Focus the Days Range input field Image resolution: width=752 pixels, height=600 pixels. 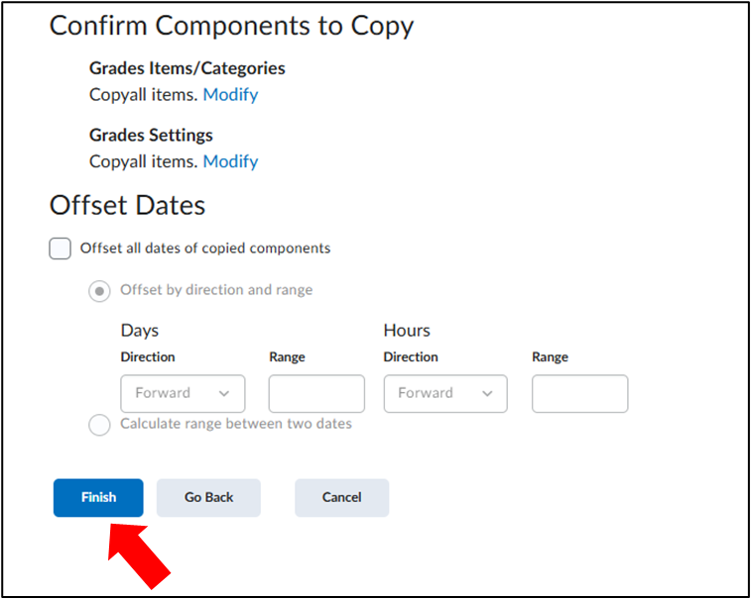[317, 394]
